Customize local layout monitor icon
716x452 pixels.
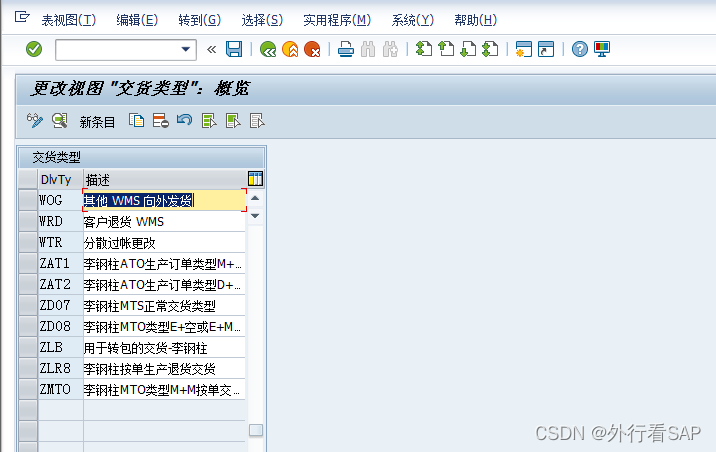pos(602,49)
